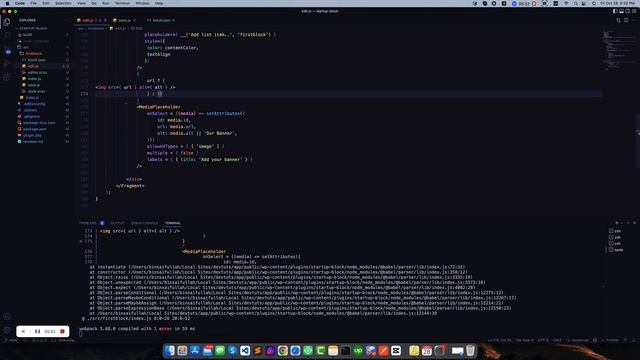The image size is (640, 360).
Task: Switch to the block.json editor tab
Action: [x=161, y=20]
